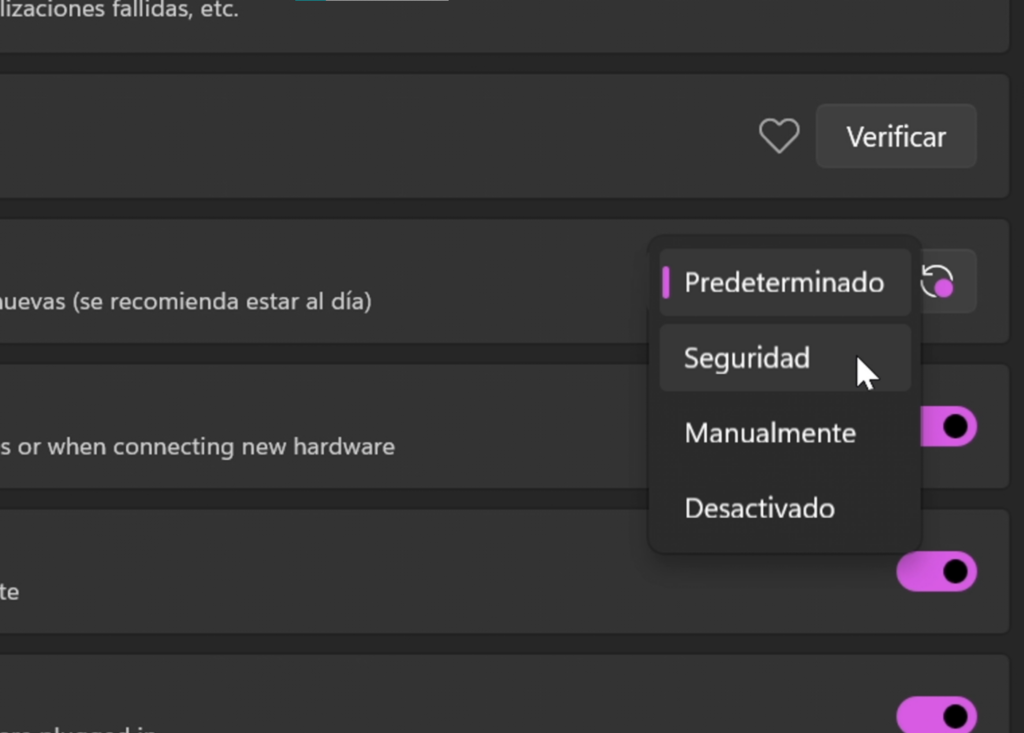Click the Predeterminado dropdown header
The width and height of the screenshot is (1024, 733).
(783, 282)
